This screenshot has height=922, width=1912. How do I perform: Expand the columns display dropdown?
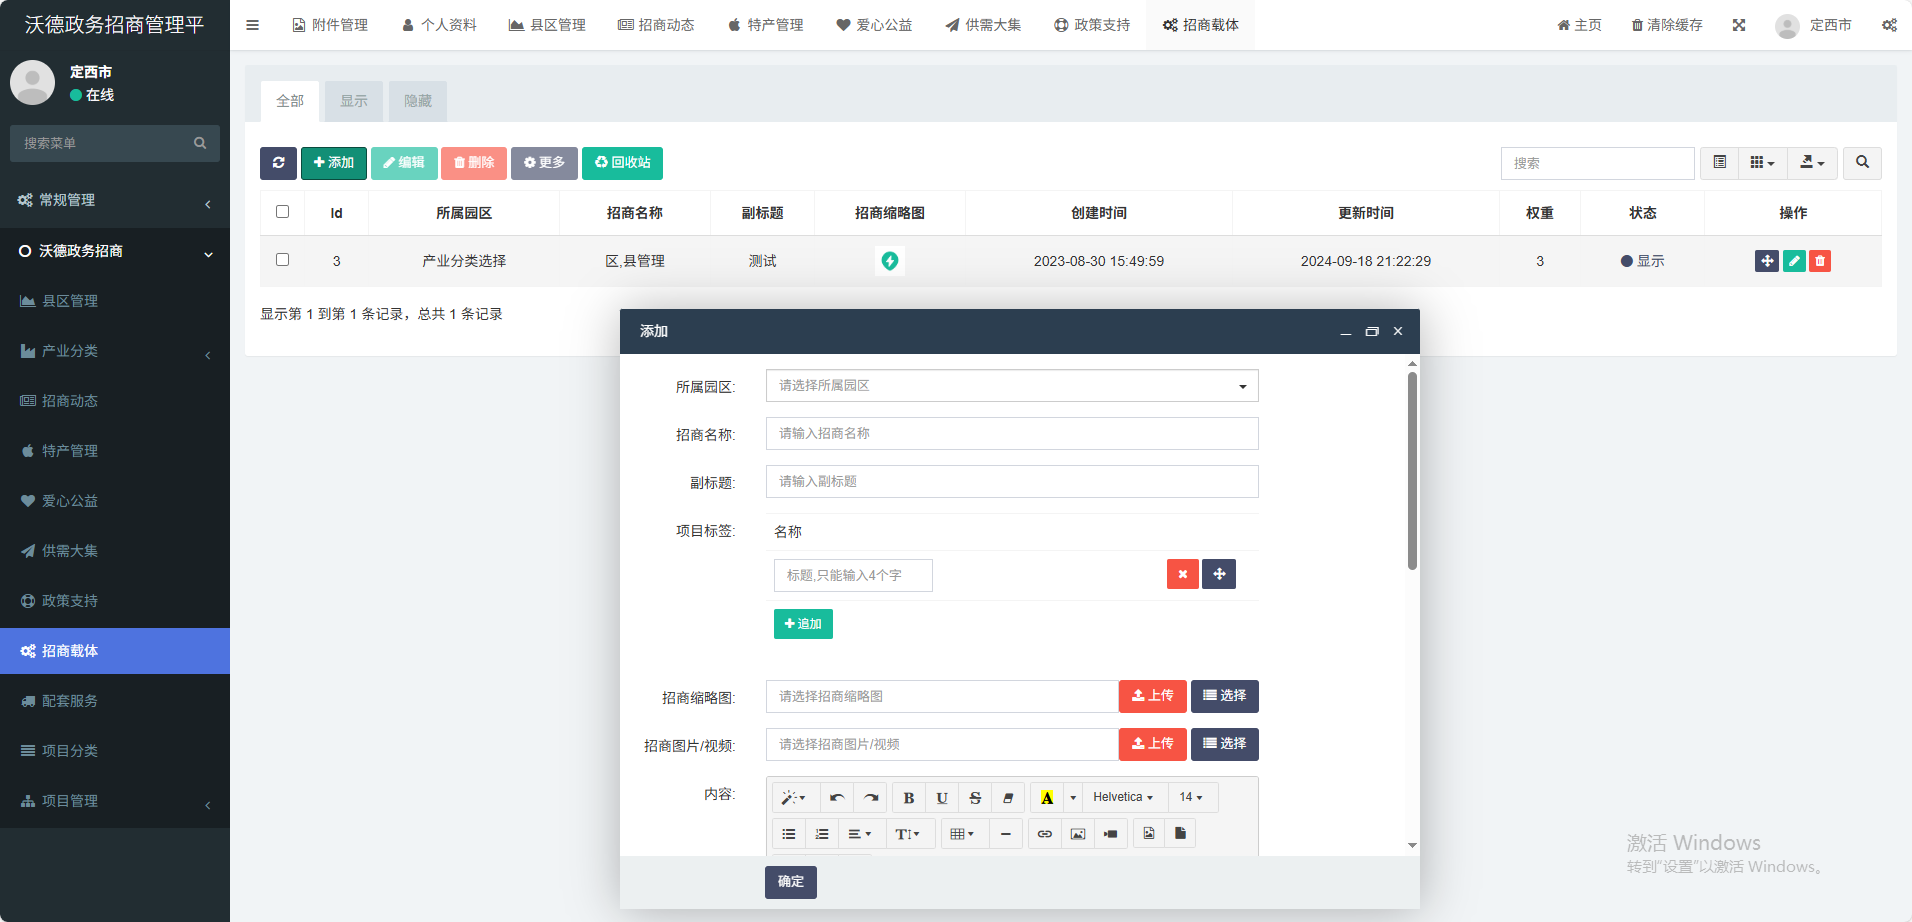pos(1762,163)
